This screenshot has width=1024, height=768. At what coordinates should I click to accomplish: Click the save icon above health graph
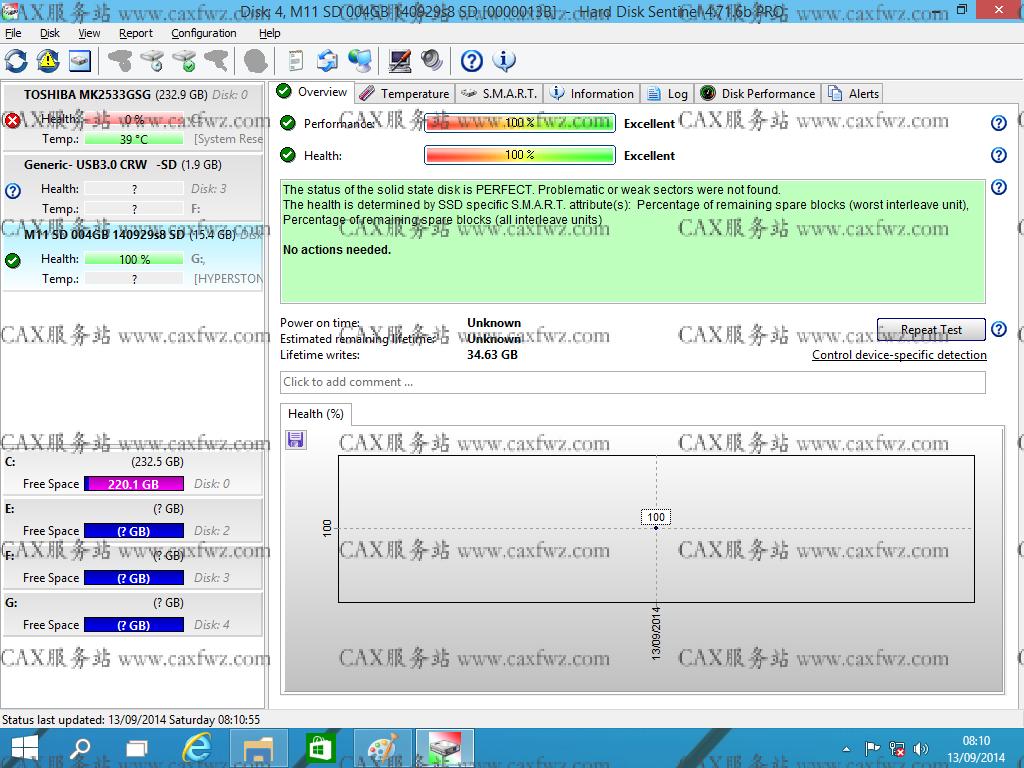point(296,440)
